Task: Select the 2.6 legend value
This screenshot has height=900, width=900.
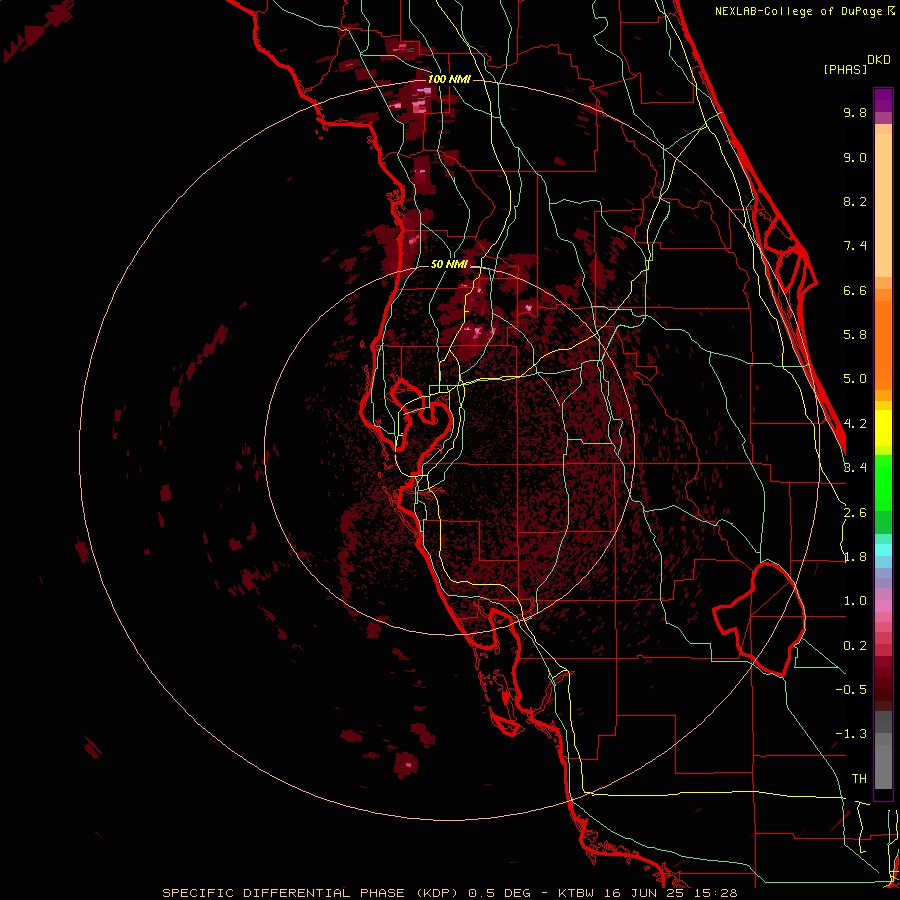Action: point(855,513)
